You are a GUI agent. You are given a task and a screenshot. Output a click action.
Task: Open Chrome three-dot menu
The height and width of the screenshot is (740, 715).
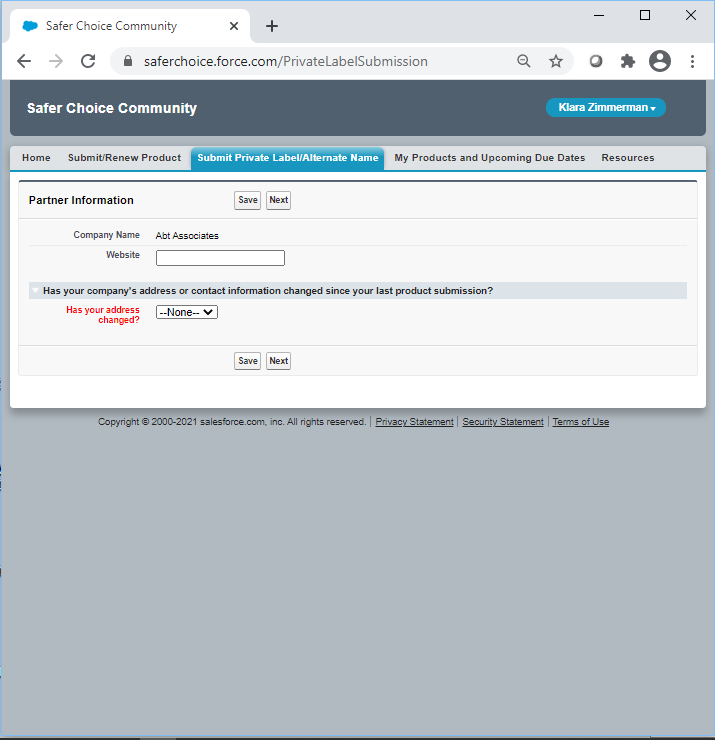click(692, 61)
